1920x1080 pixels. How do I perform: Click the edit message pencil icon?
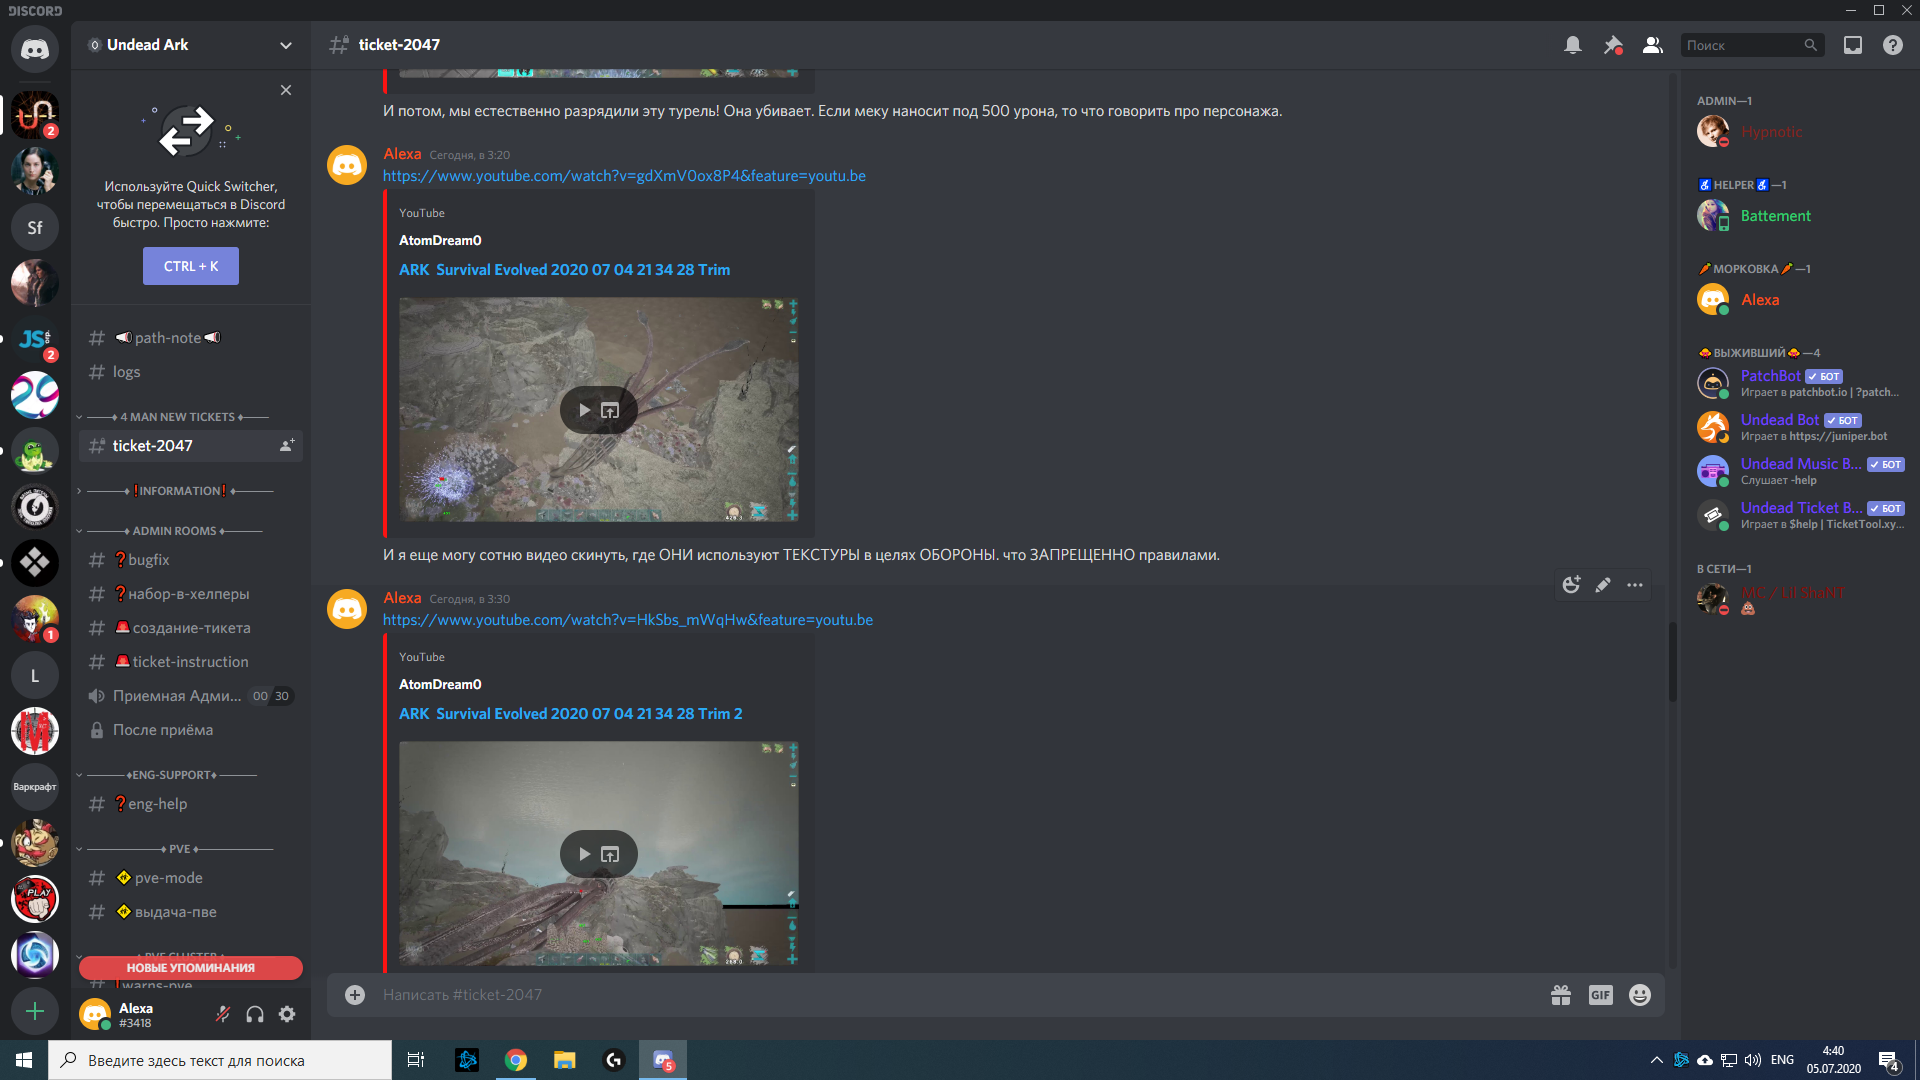point(1604,587)
